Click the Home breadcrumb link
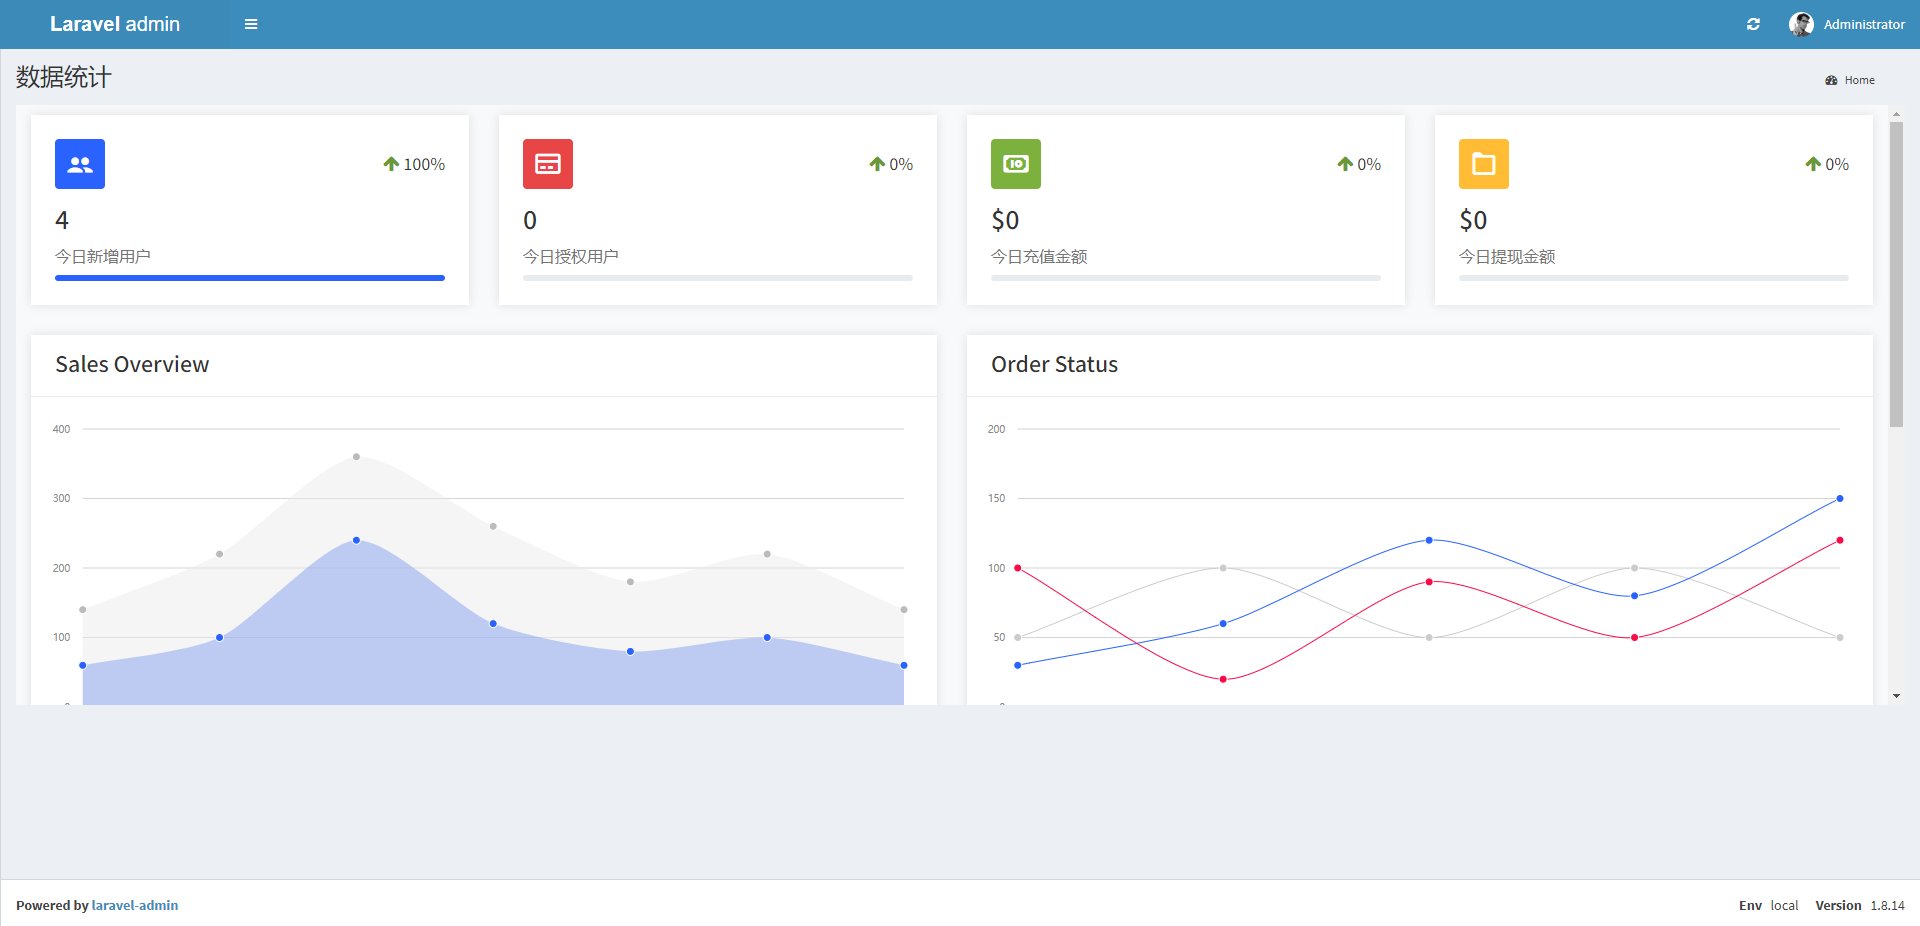This screenshot has height=926, width=1920. pos(1859,80)
